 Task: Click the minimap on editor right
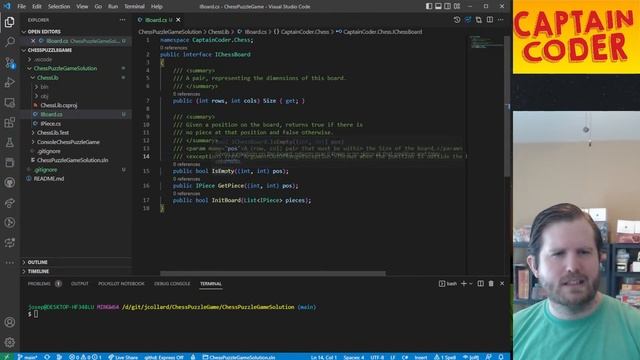click(486, 42)
